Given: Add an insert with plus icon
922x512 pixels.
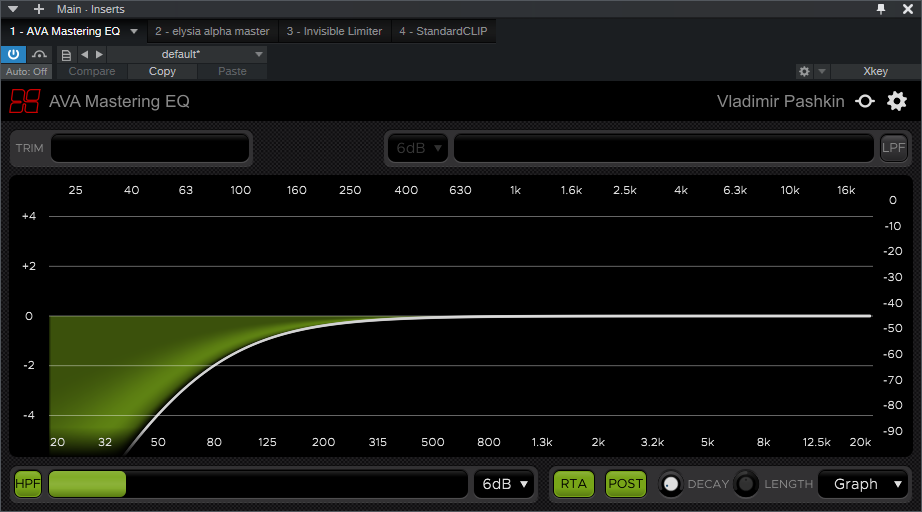Looking at the screenshot, I should pyautogui.click(x=39, y=9).
